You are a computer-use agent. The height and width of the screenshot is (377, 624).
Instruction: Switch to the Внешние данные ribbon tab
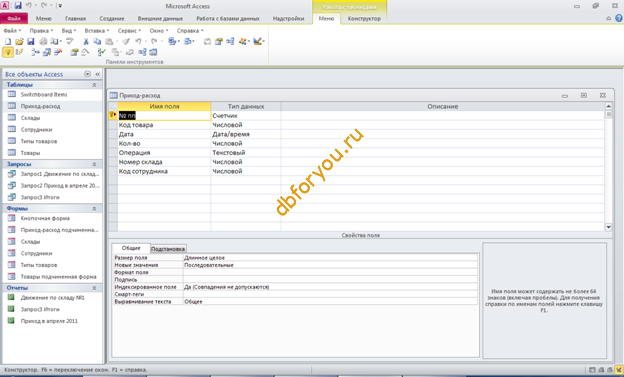[160, 18]
